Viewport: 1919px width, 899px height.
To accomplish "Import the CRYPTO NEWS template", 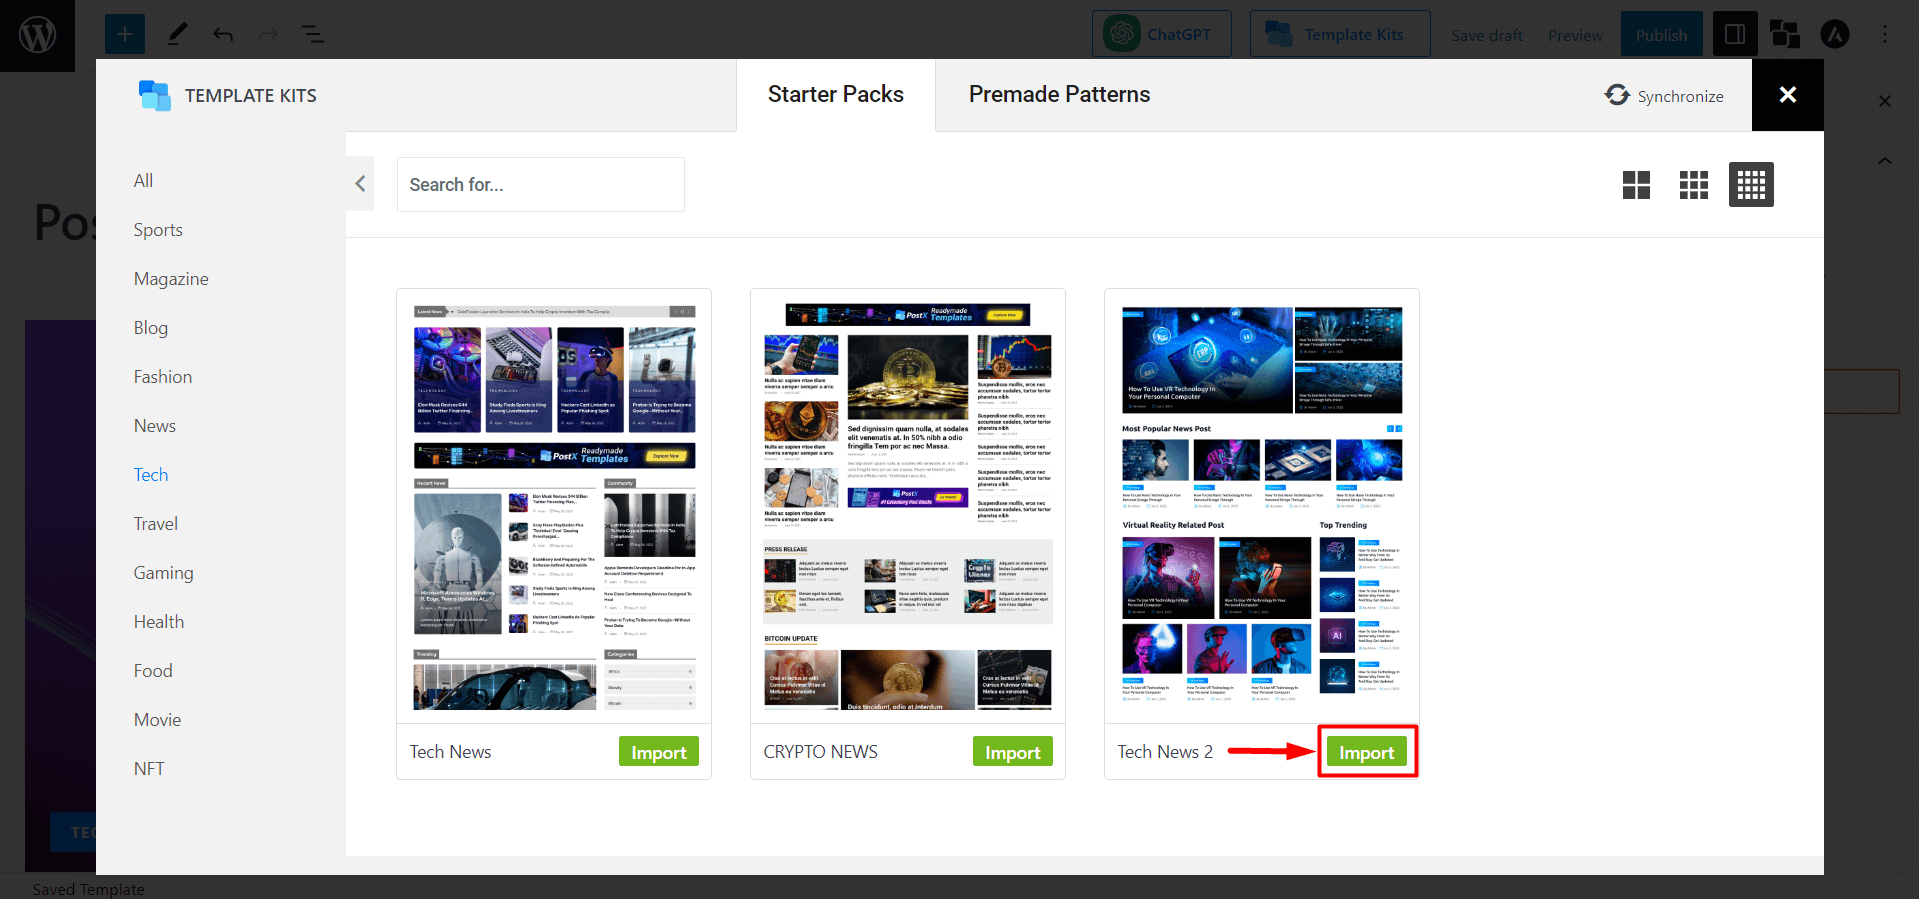I will click(x=1012, y=752).
